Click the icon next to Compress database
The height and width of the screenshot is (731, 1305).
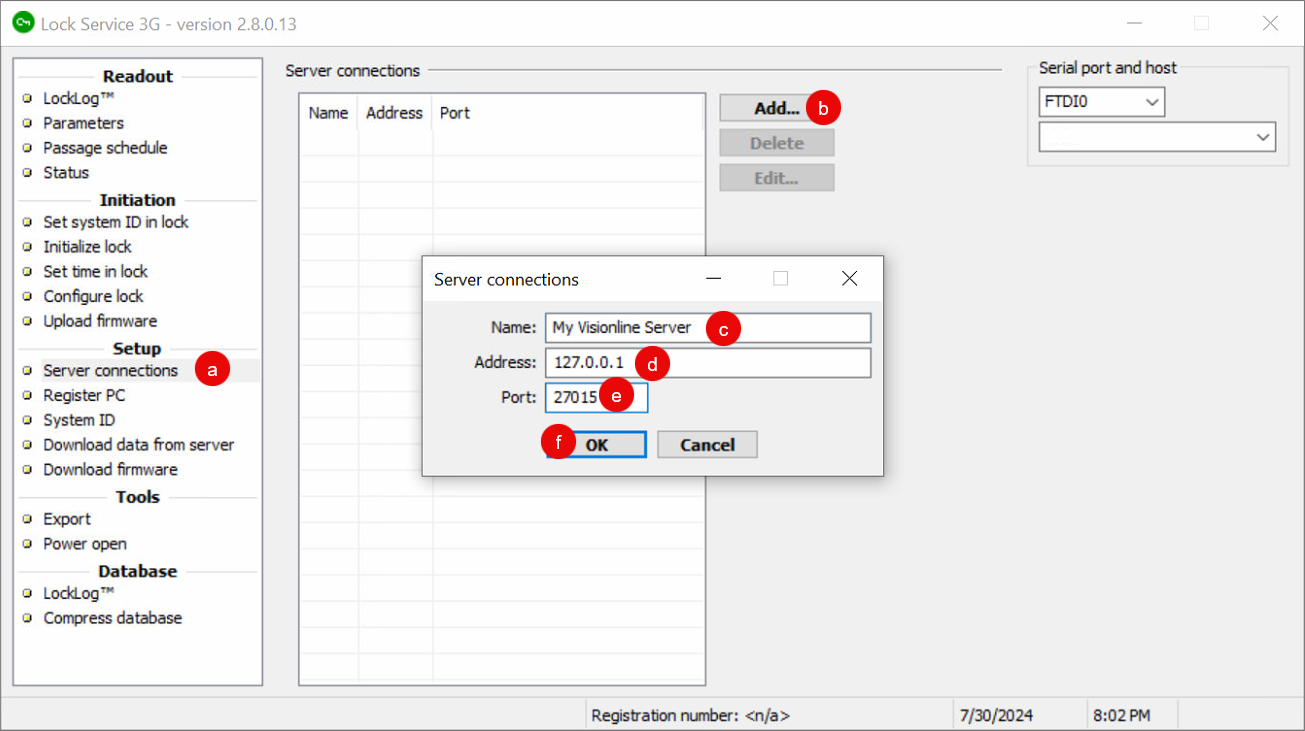pyautogui.click(x=25, y=618)
